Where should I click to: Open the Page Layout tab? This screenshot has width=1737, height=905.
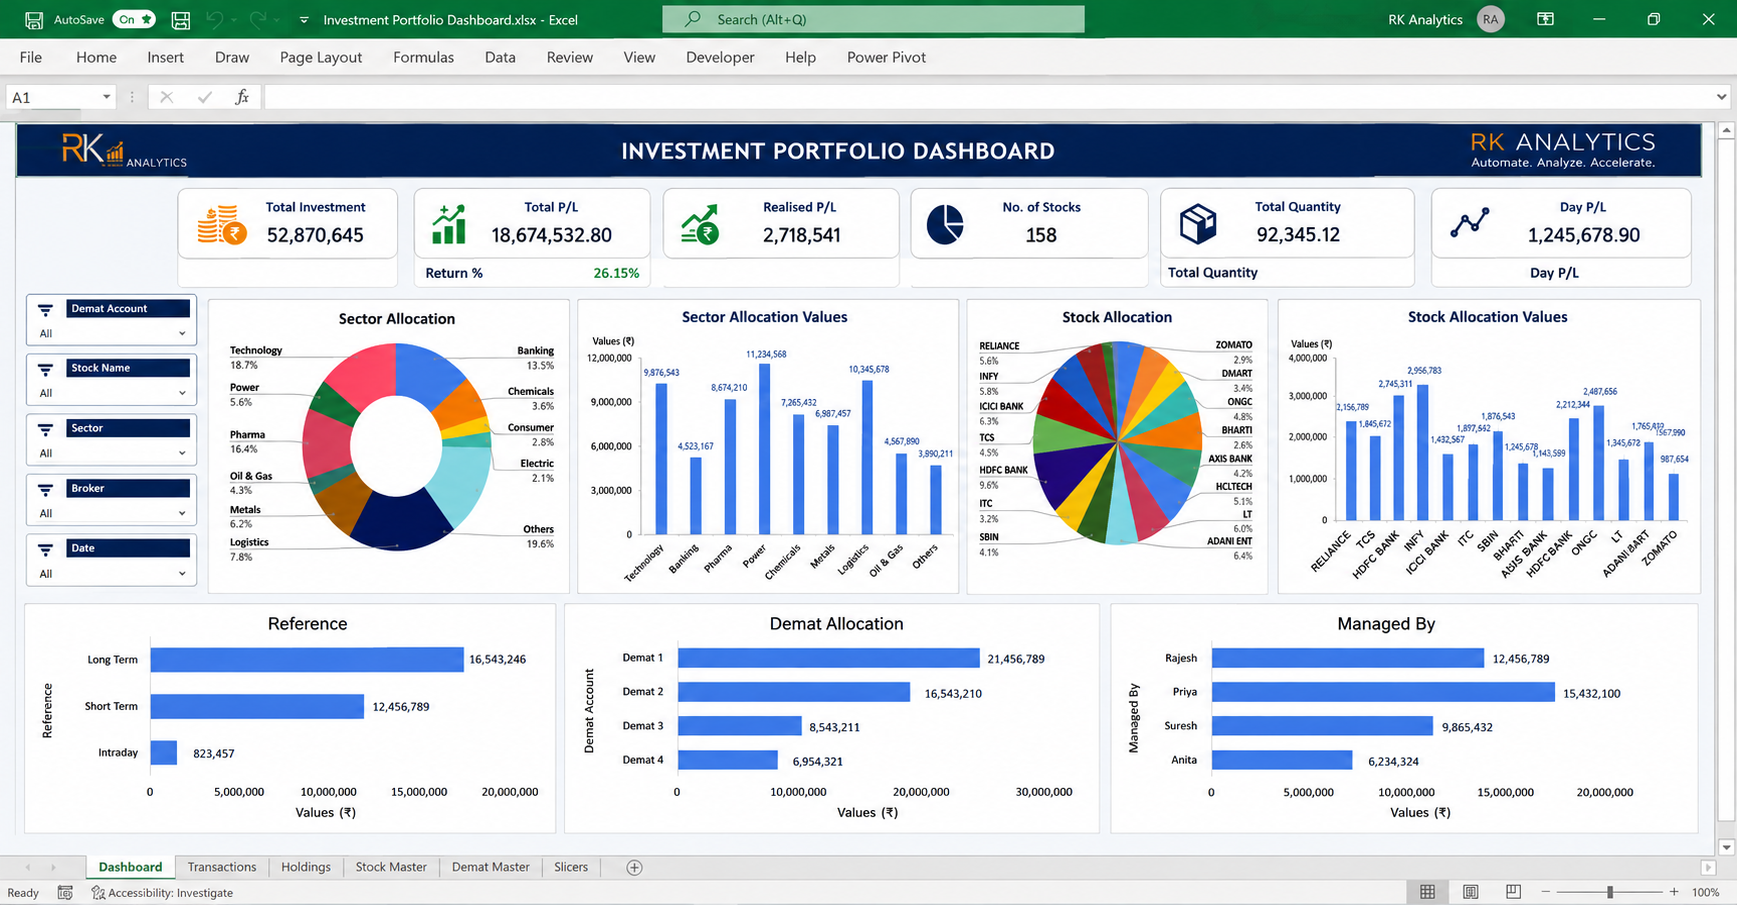[321, 57]
